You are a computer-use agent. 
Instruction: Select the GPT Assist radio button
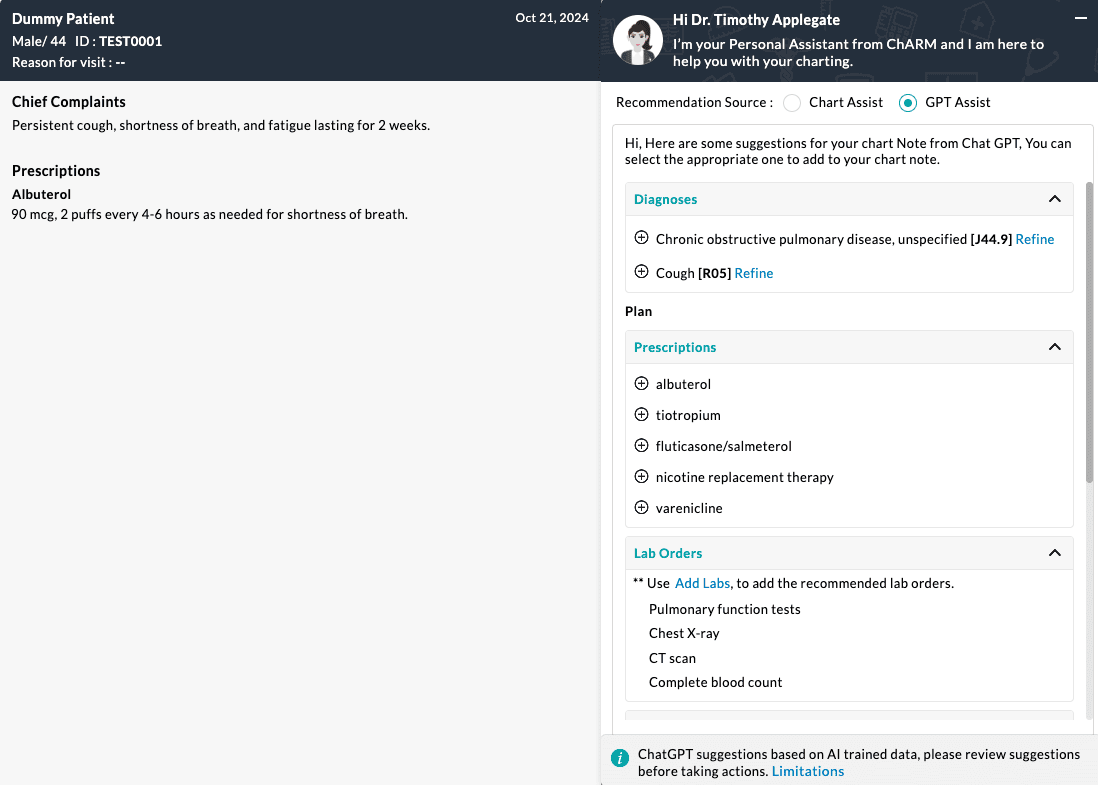(908, 102)
